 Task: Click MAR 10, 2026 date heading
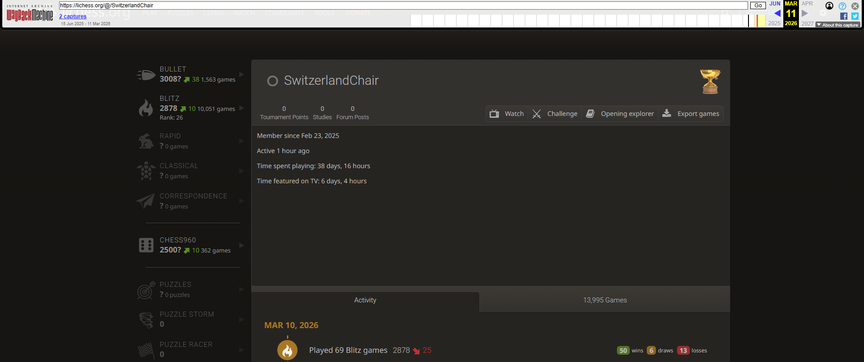291,326
